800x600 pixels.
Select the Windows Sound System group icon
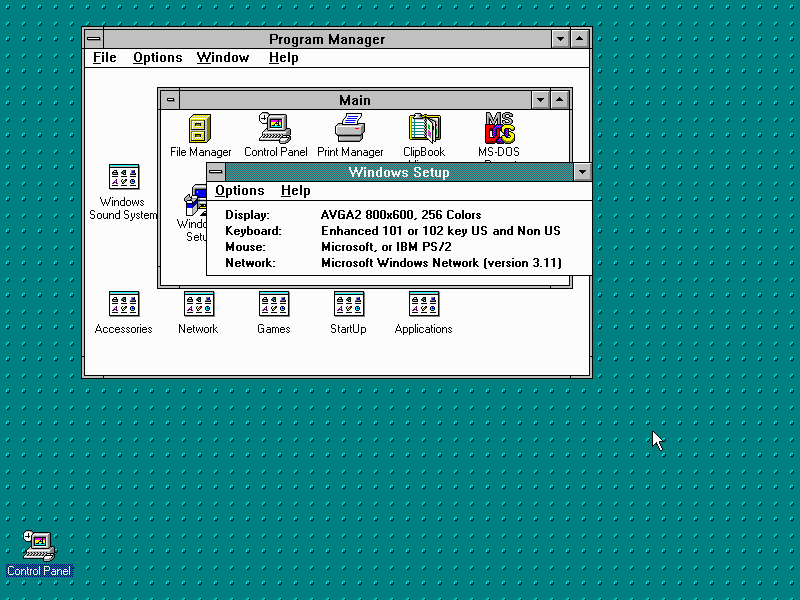(x=124, y=179)
